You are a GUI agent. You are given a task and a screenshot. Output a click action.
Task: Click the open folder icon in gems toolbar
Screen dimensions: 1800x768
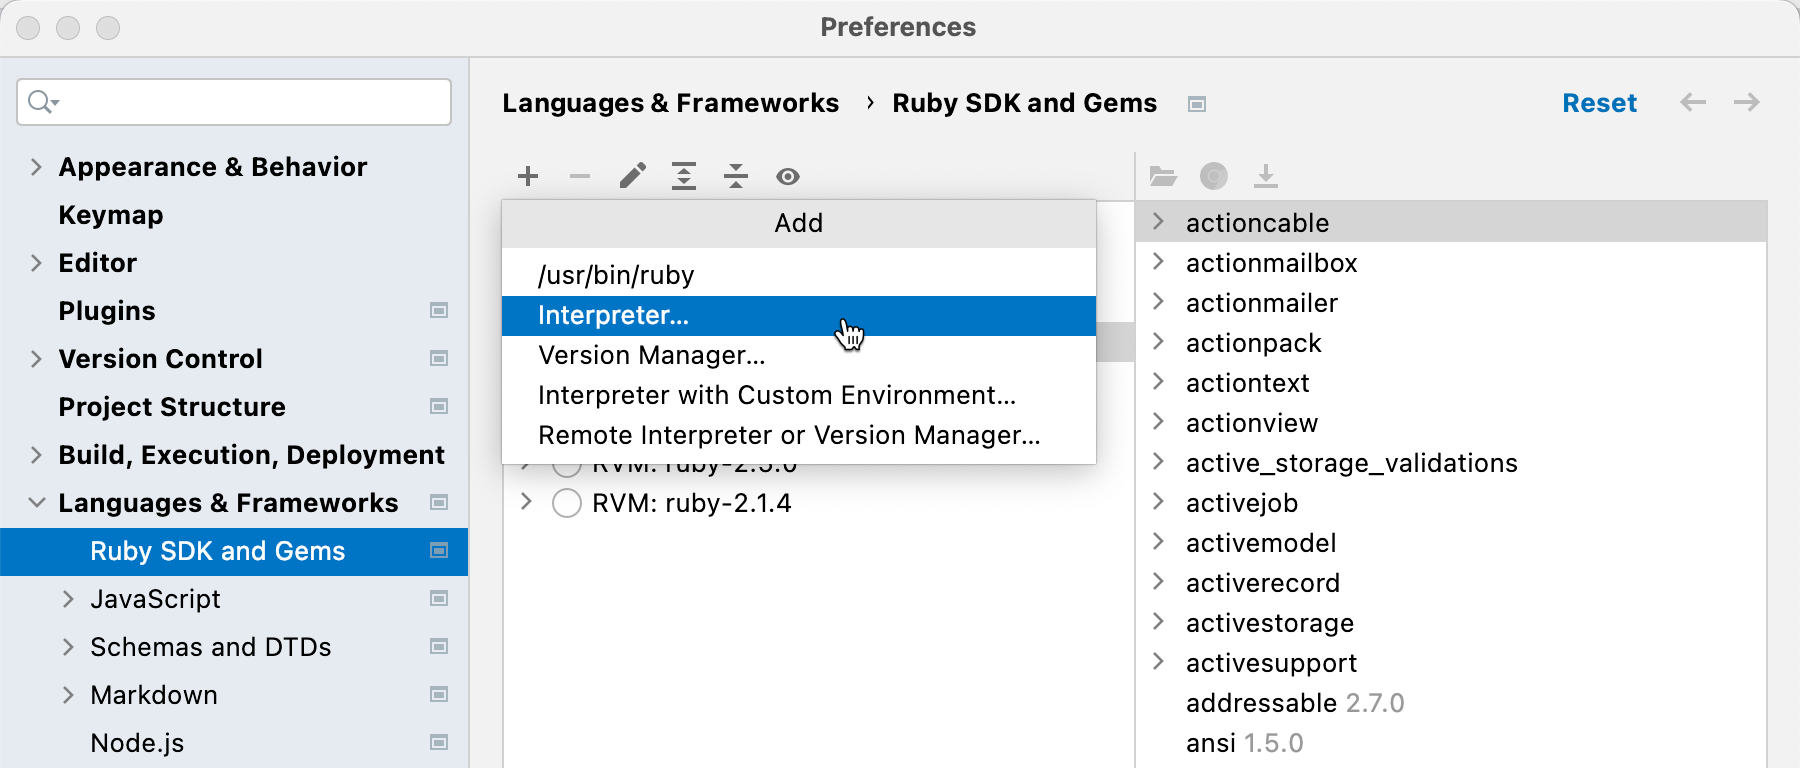1162,177
